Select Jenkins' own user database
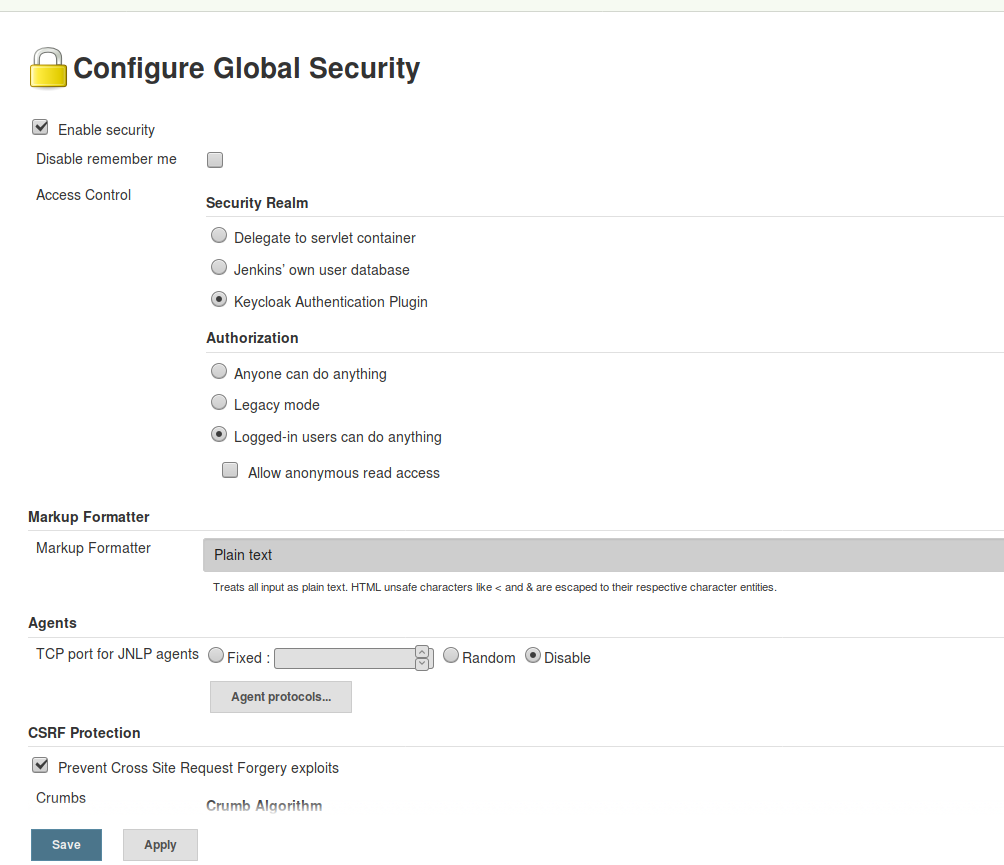The height and width of the screenshot is (865, 1004). [219, 268]
